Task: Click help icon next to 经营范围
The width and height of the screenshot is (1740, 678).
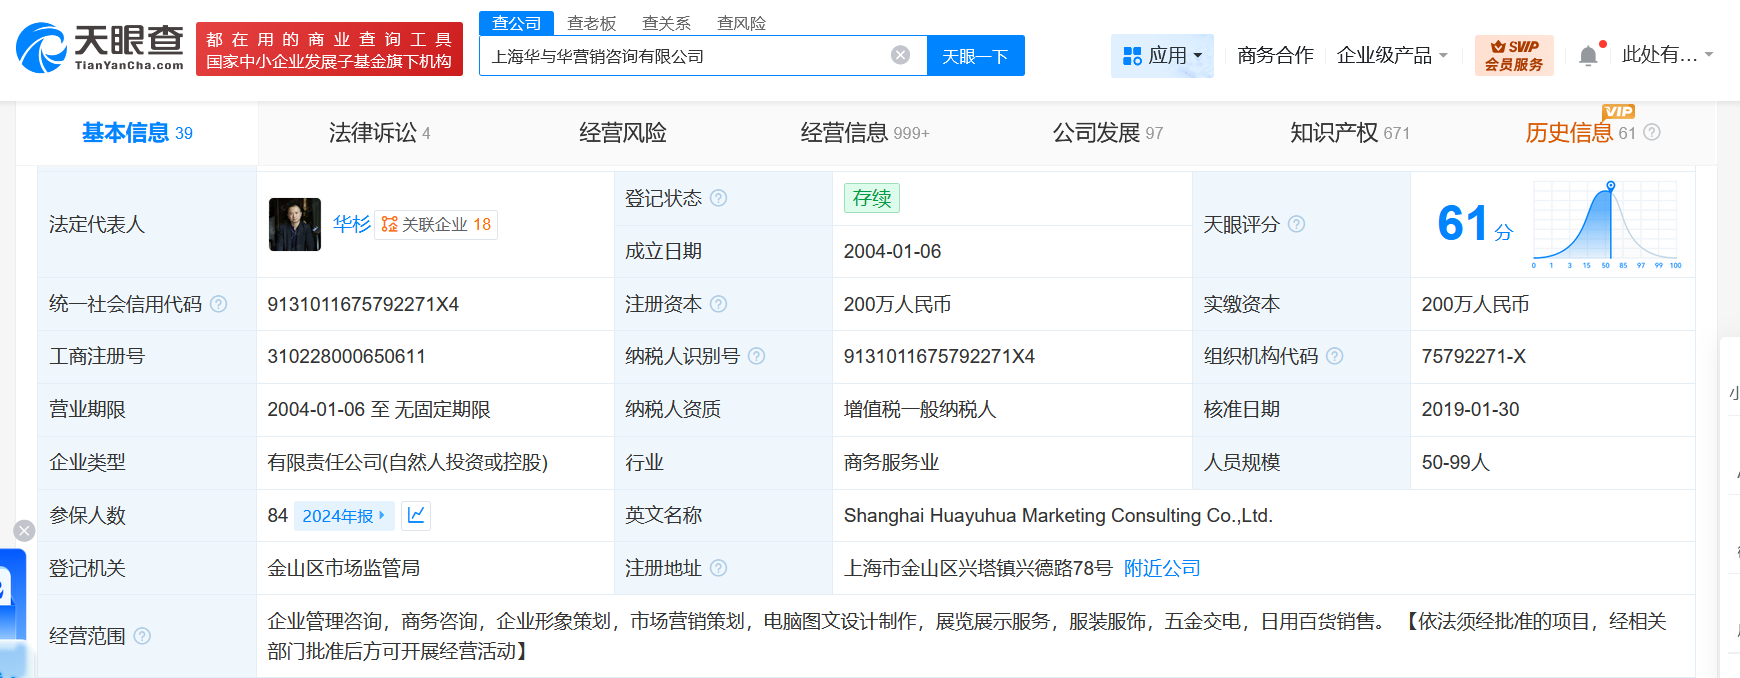Action: (x=142, y=636)
